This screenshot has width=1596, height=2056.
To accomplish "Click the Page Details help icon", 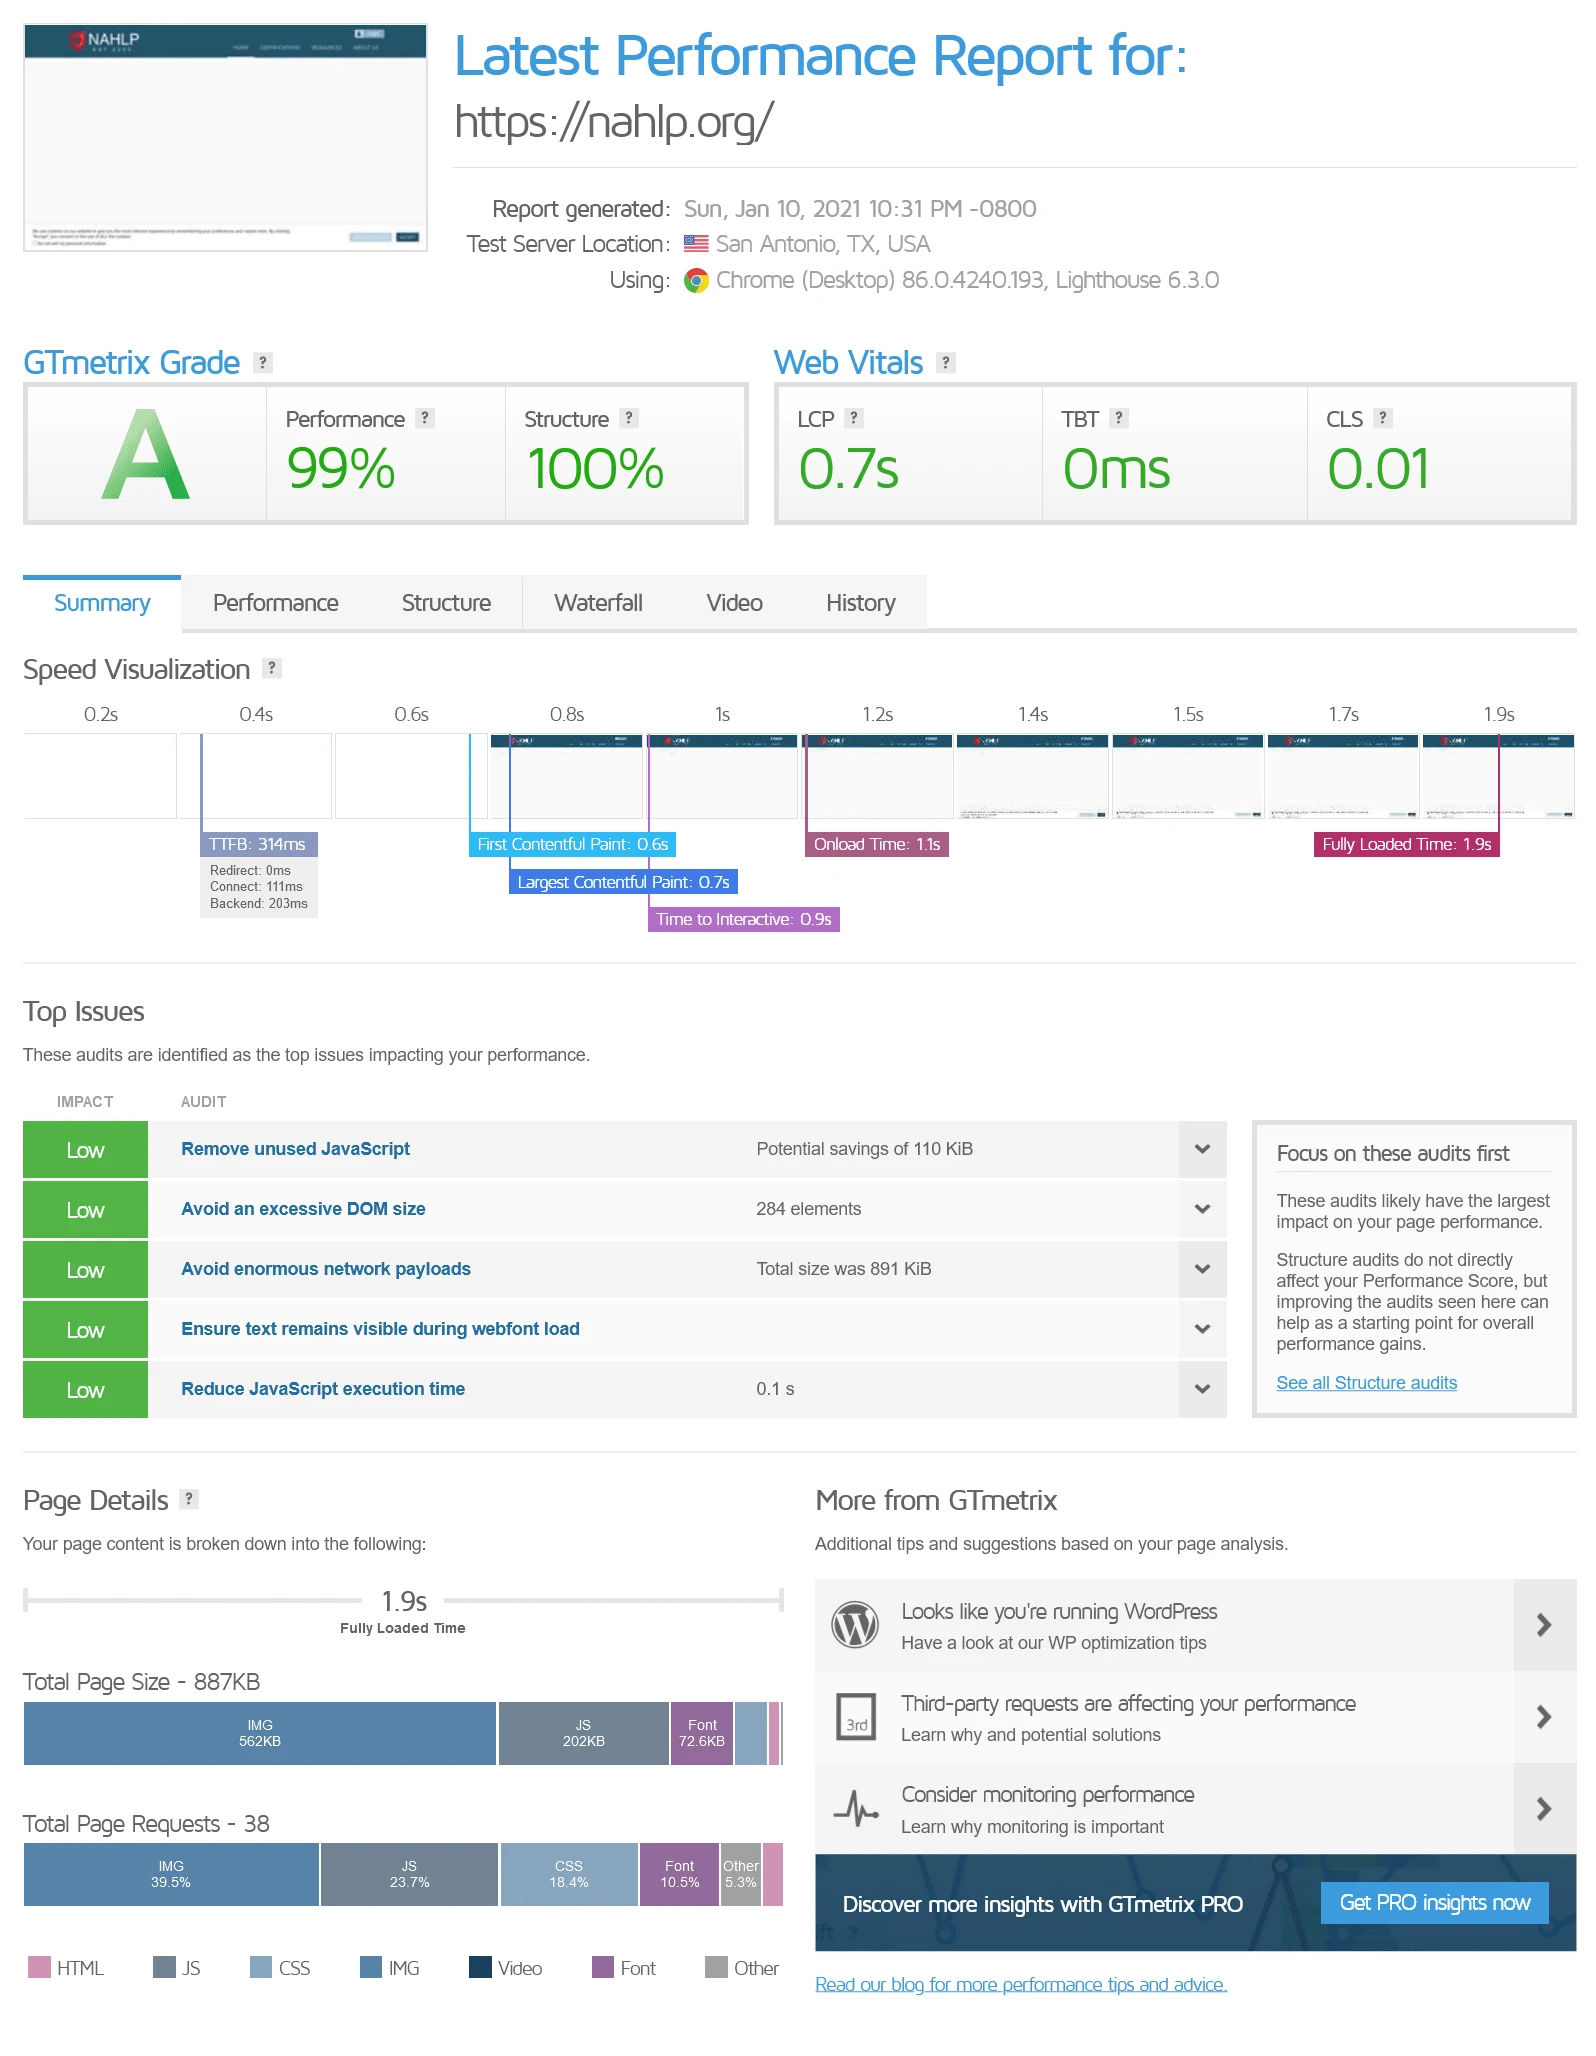I will point(189,1499).
